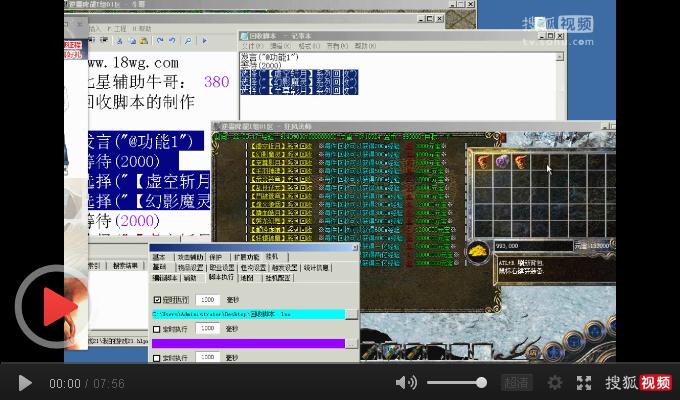The height and width of the screenshot is (400, 680).
Task: Open the 编辑脚本 tab
Action: pyautogui.click(x=165, y=278)
